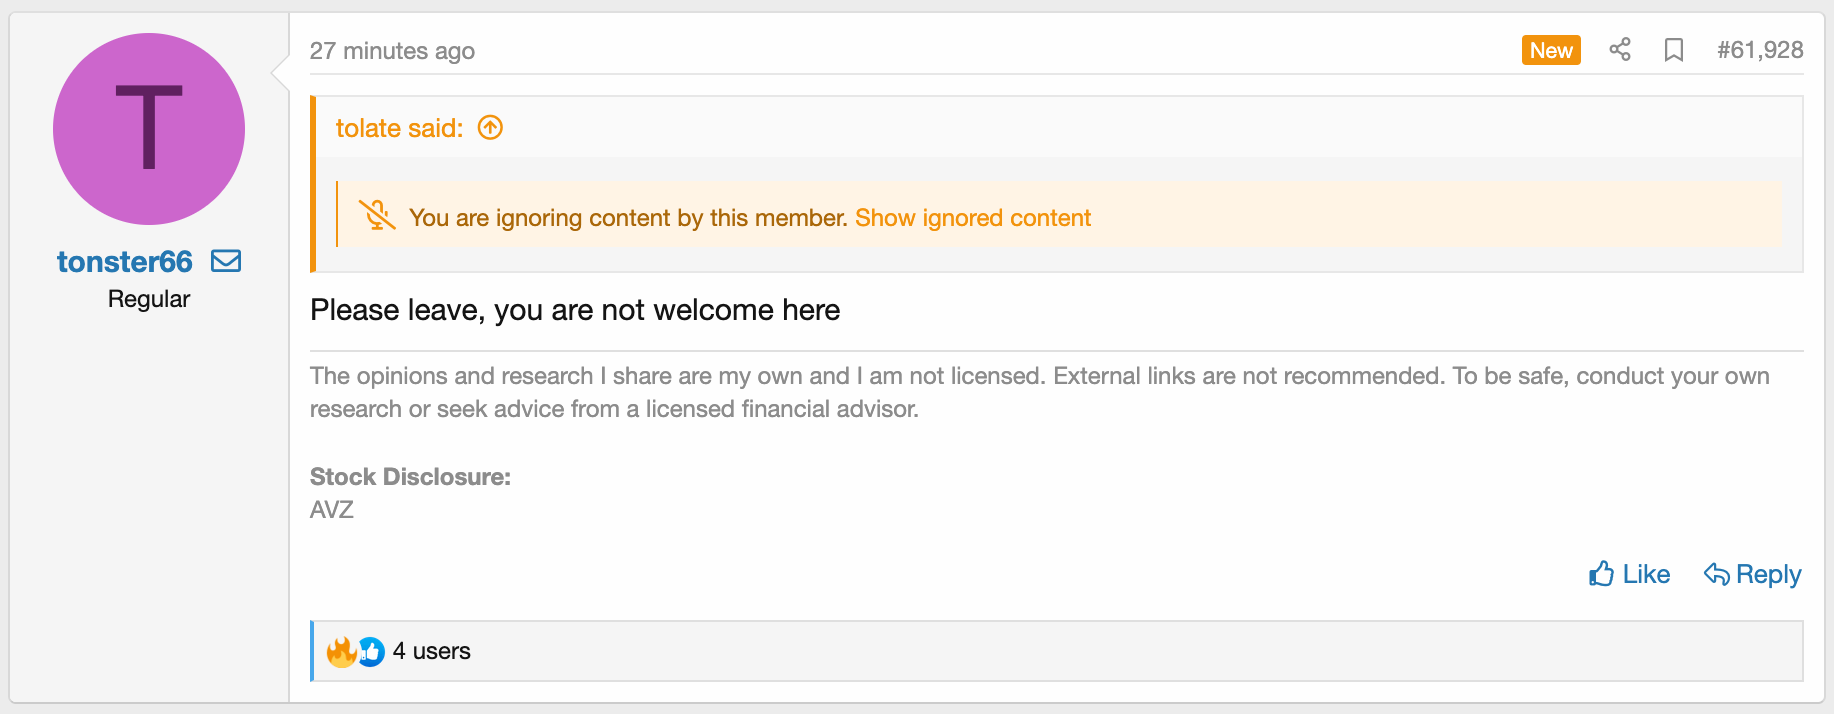
Task: Click the share post icon
Action: point(1620,50)
